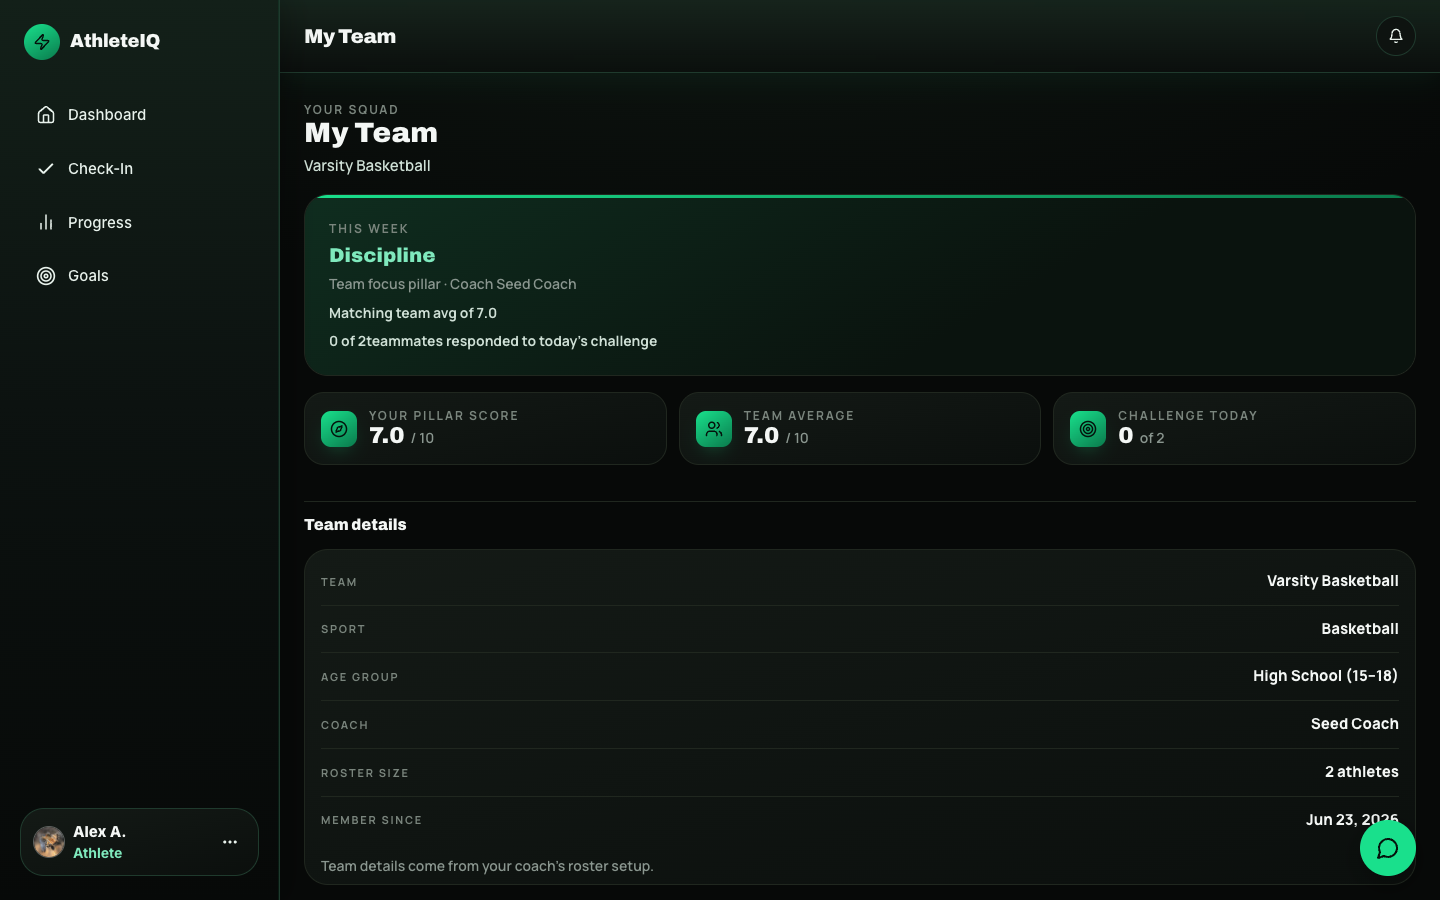This screenshot has width=1440, height=900.
Task: Click the Team details section heading
Action: [355, 525]
